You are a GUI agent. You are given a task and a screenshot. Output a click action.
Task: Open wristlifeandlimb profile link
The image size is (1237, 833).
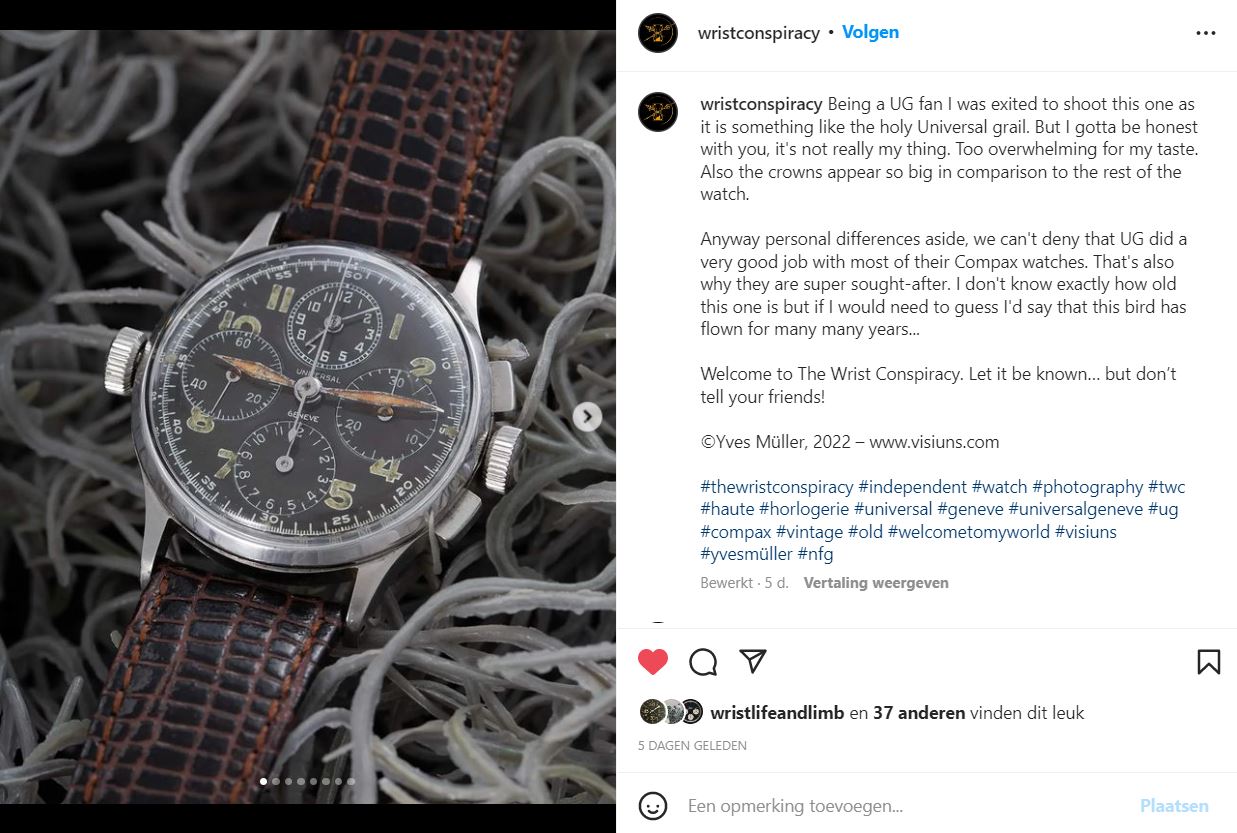[x=777, y=713]
